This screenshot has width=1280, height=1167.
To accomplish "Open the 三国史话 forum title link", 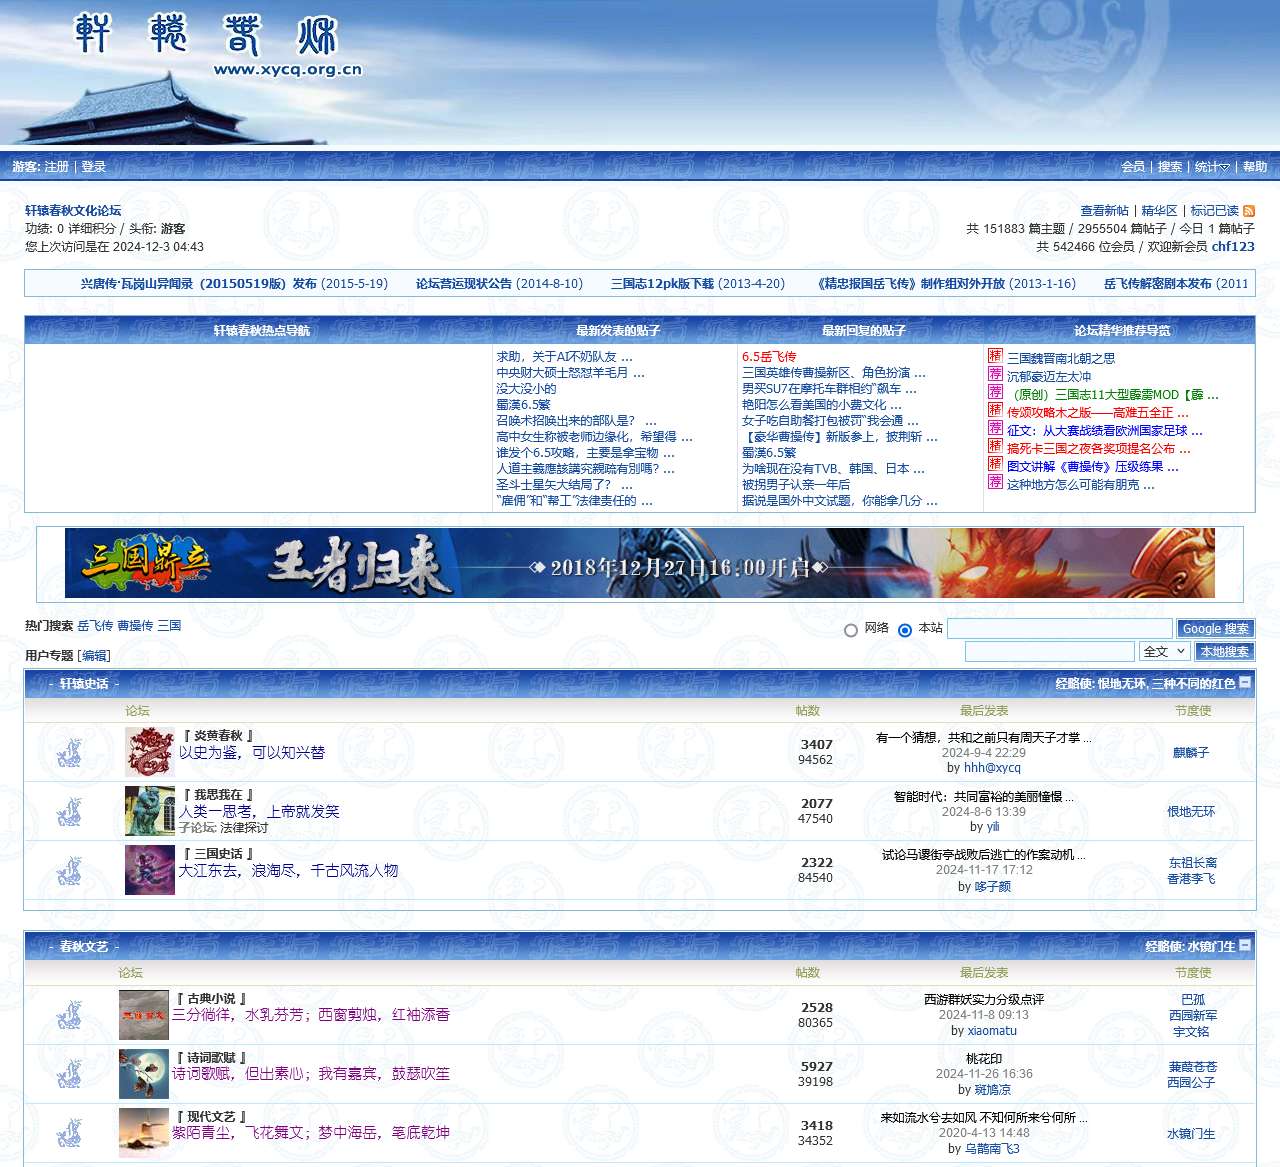I will click(x=218, y=854).
